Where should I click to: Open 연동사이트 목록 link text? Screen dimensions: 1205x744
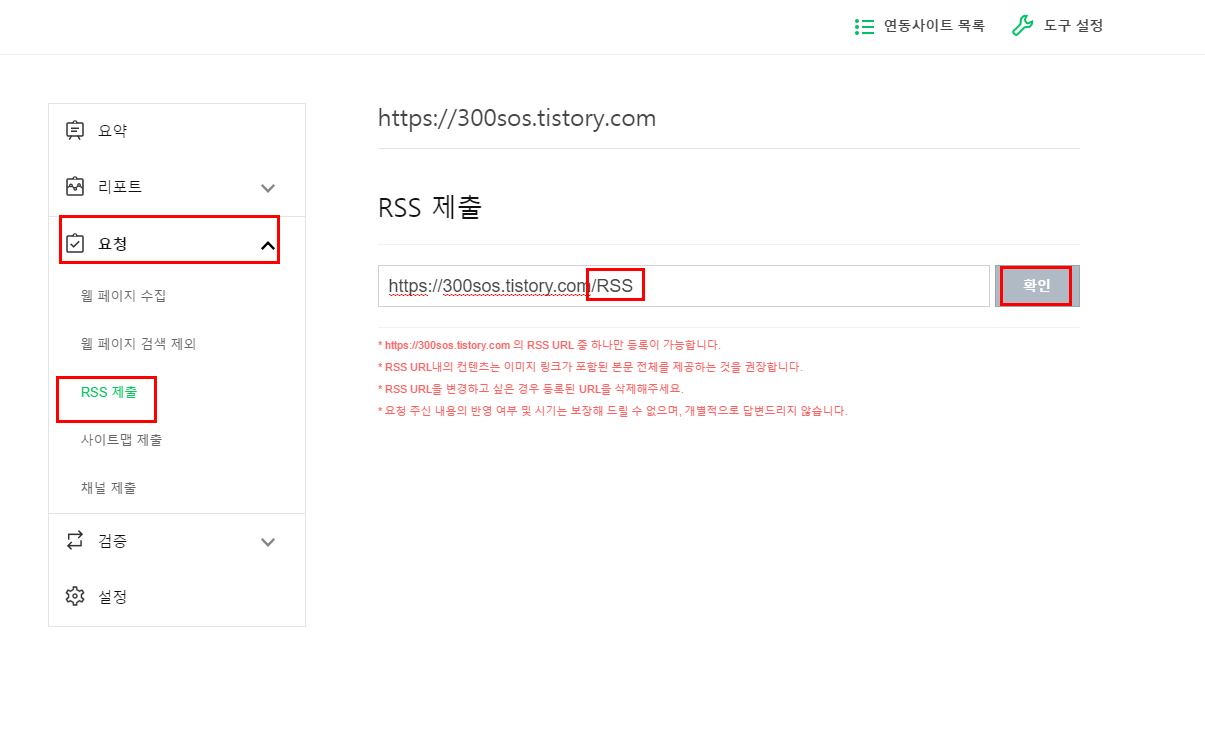point(934,26)
